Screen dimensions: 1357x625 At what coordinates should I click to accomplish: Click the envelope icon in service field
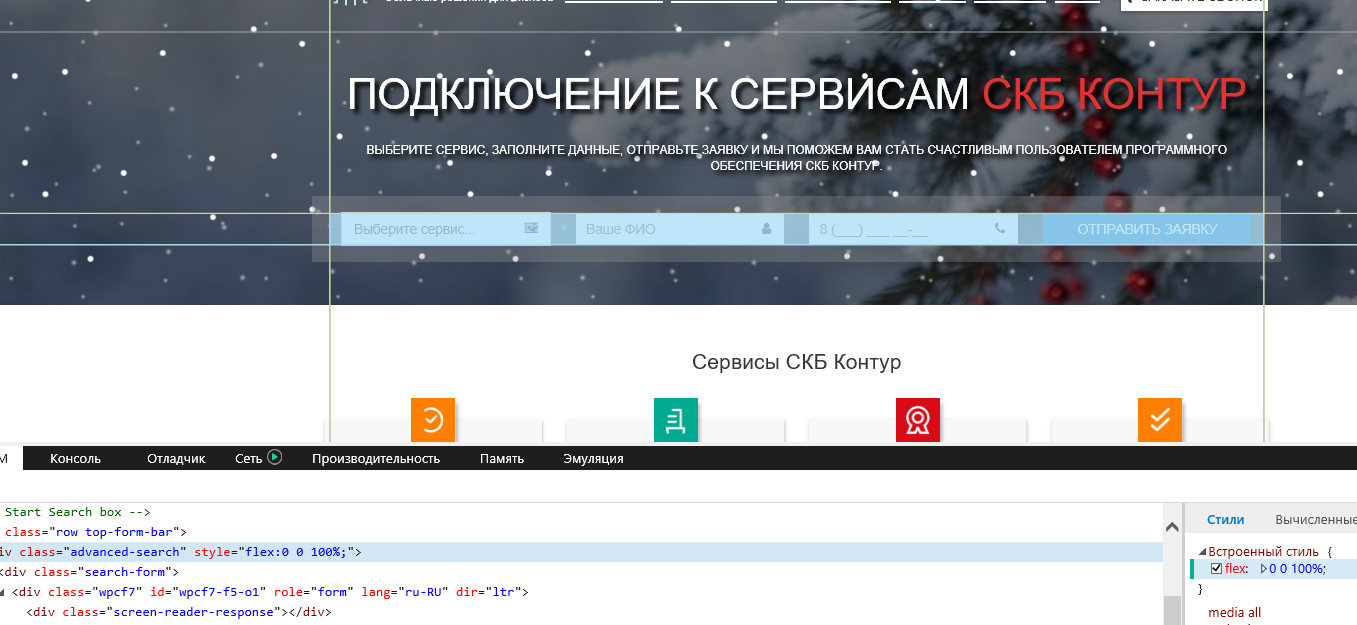531,228
